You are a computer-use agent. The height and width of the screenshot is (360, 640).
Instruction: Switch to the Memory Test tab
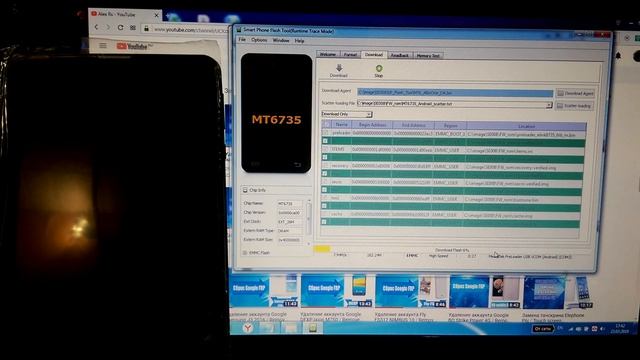coord(428,56)
